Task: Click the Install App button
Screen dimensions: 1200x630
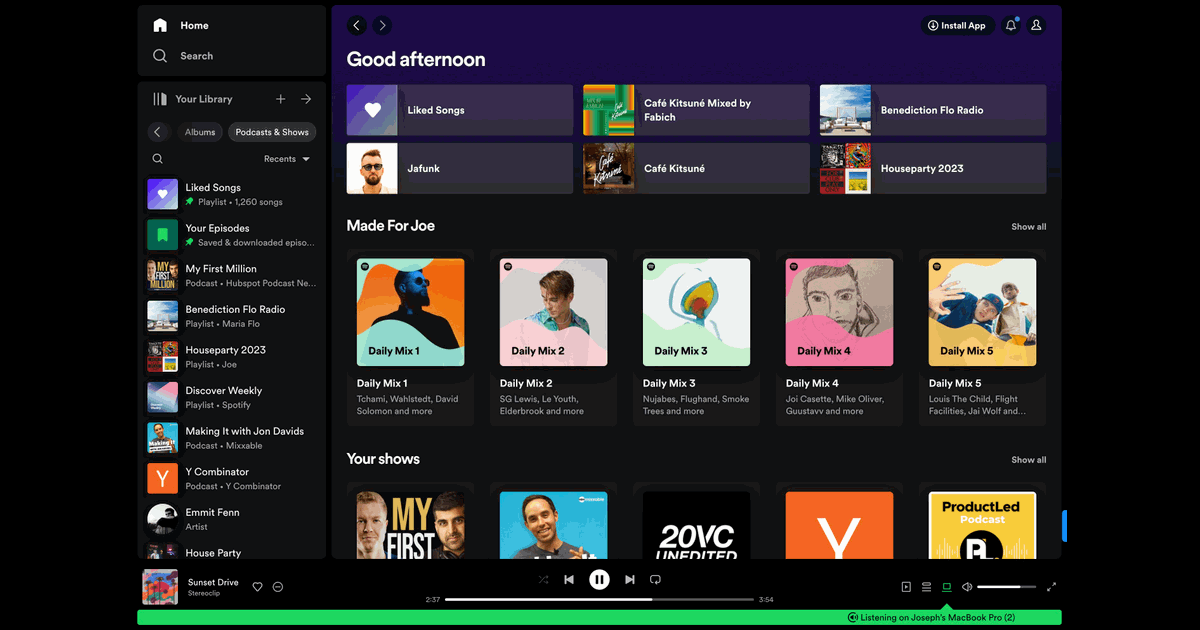Action: tap(957, 25)
